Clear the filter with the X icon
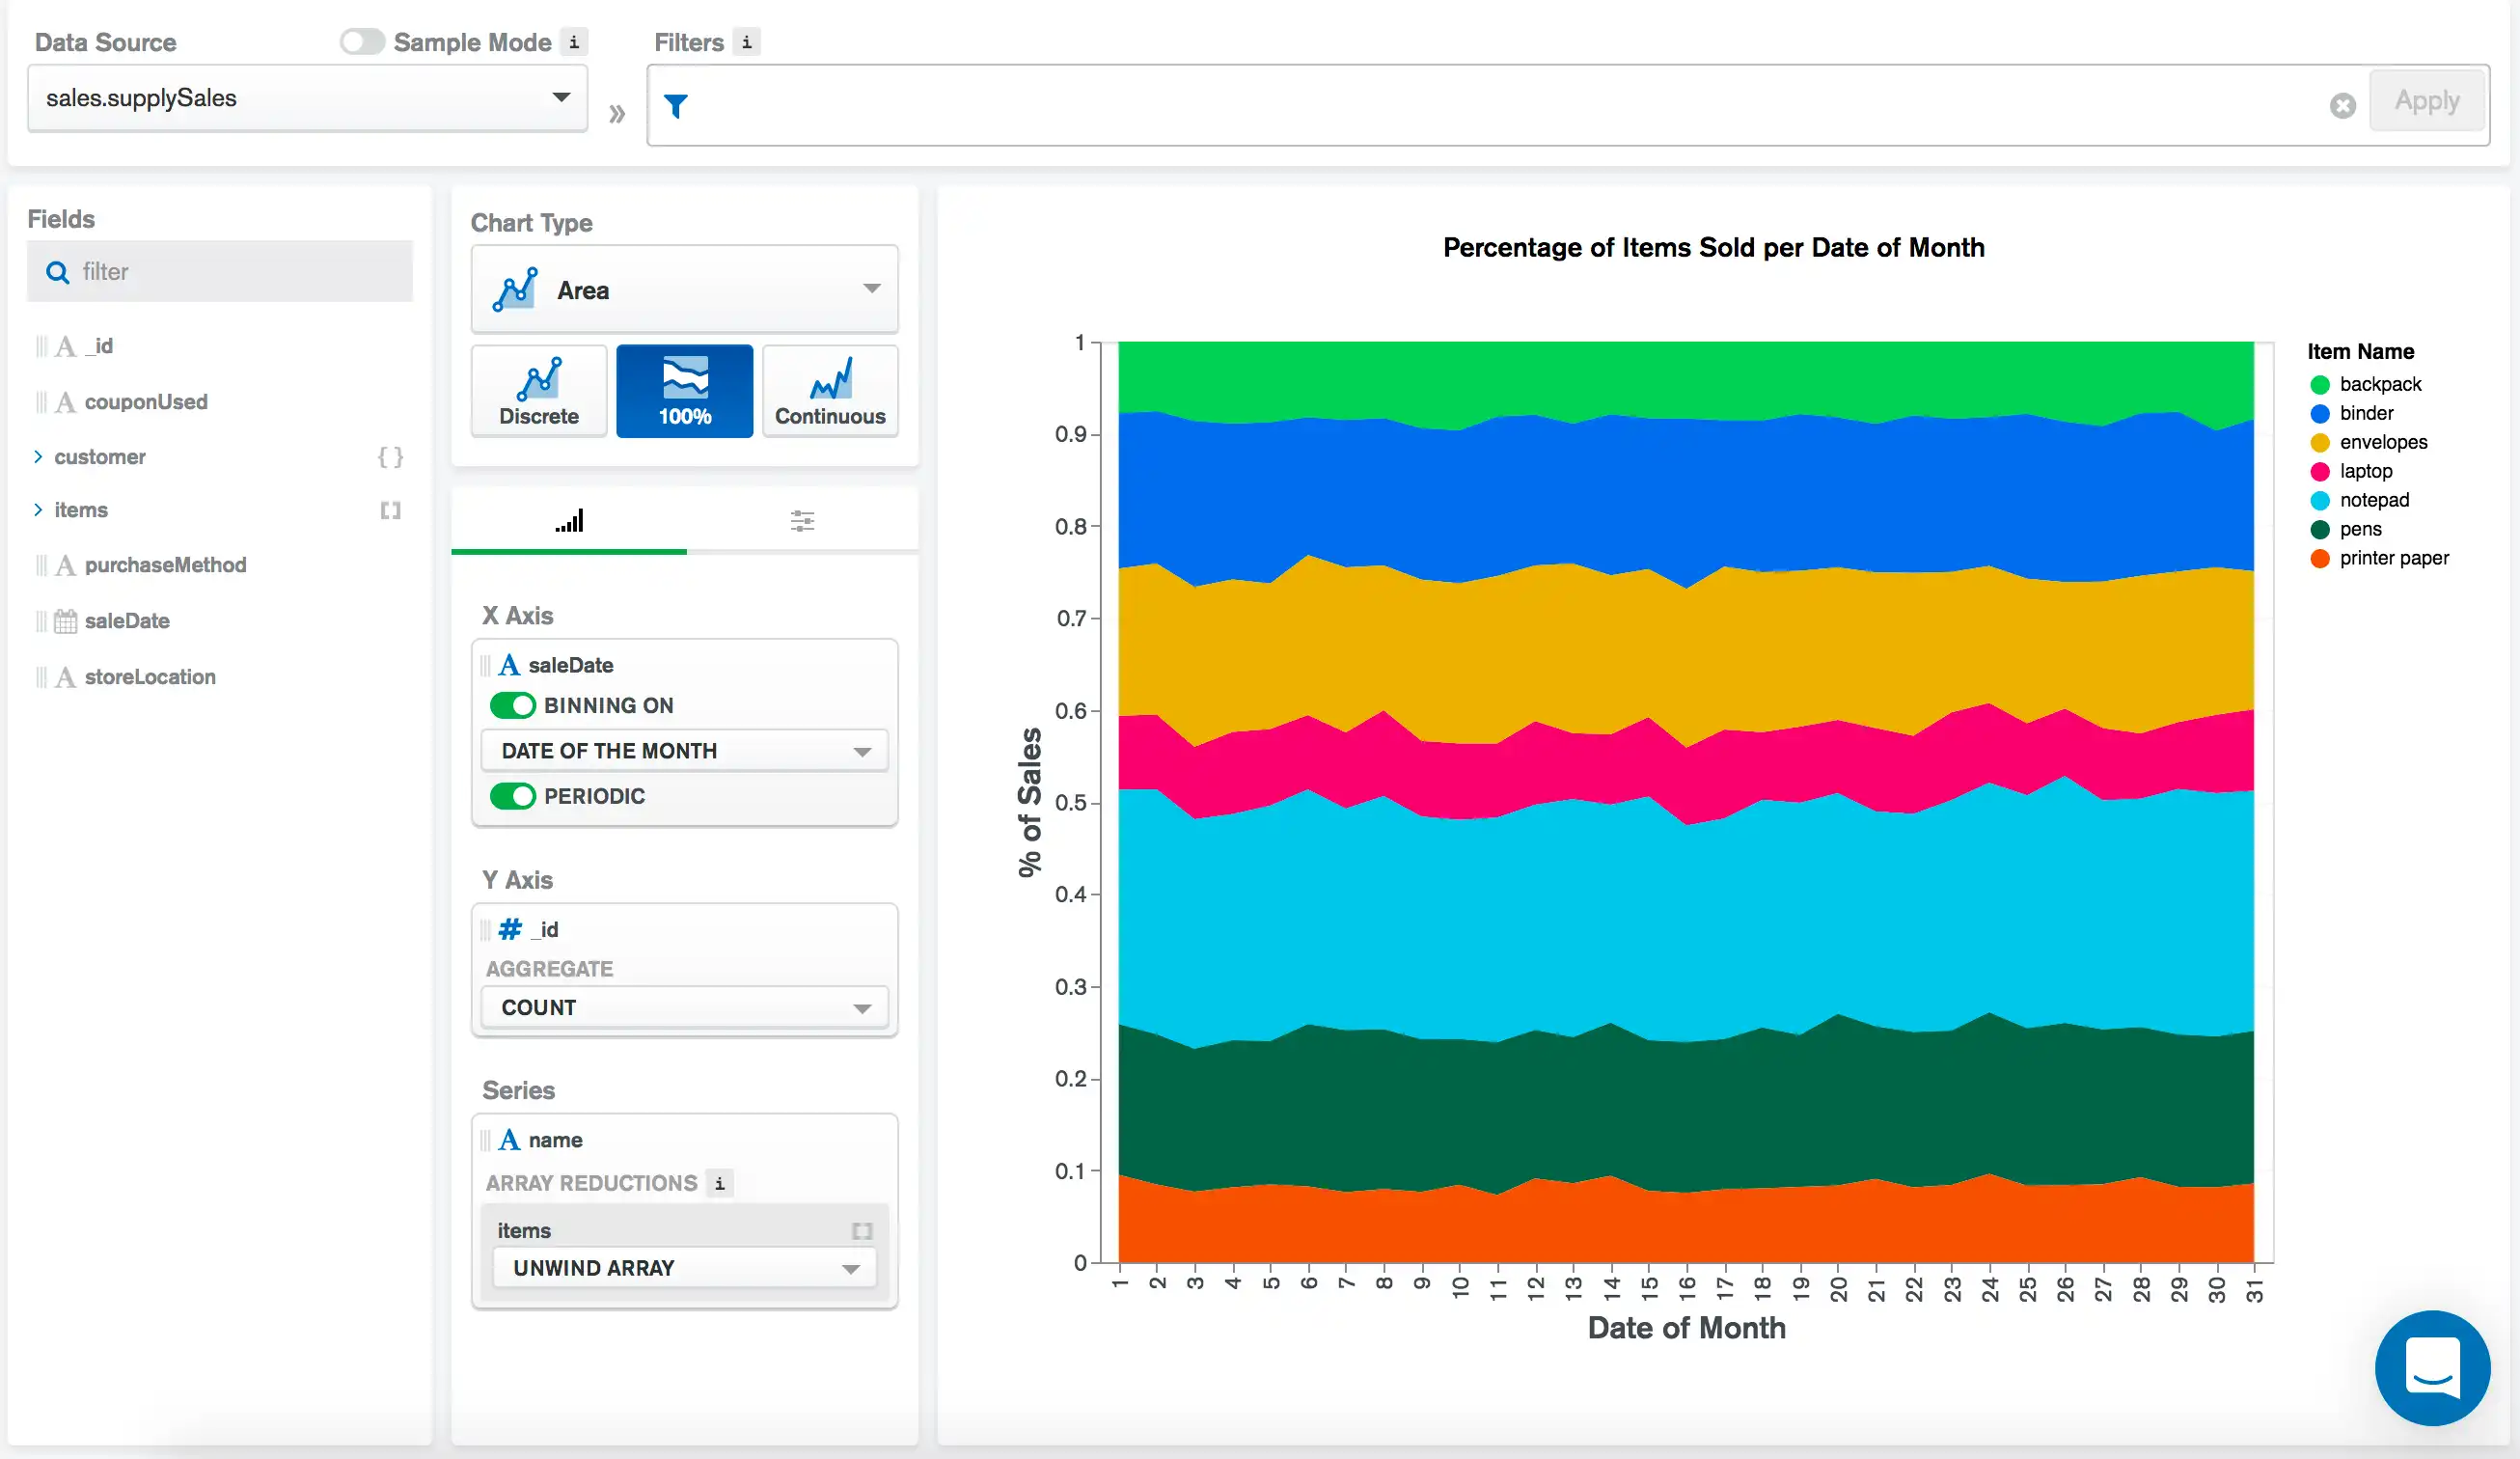 pyautogui.click(x=2342, y=105)
